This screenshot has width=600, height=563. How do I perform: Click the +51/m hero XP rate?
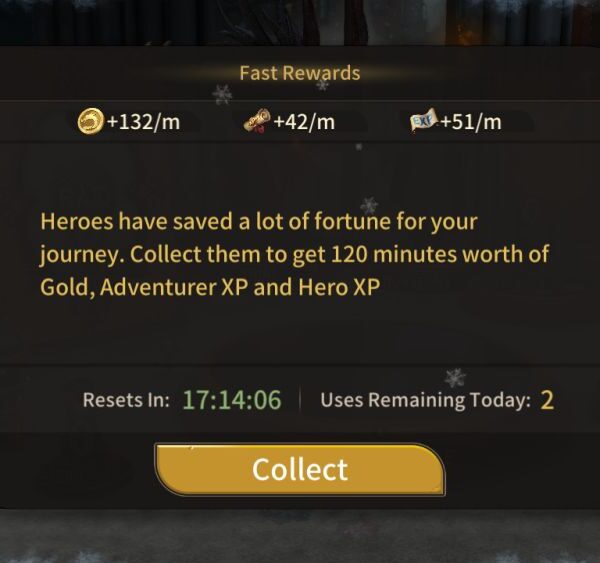click(471, 122)
